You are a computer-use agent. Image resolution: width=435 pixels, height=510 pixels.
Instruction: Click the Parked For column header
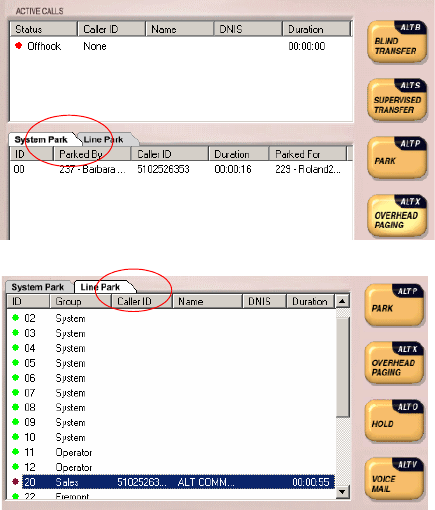(x=307, y=154)
